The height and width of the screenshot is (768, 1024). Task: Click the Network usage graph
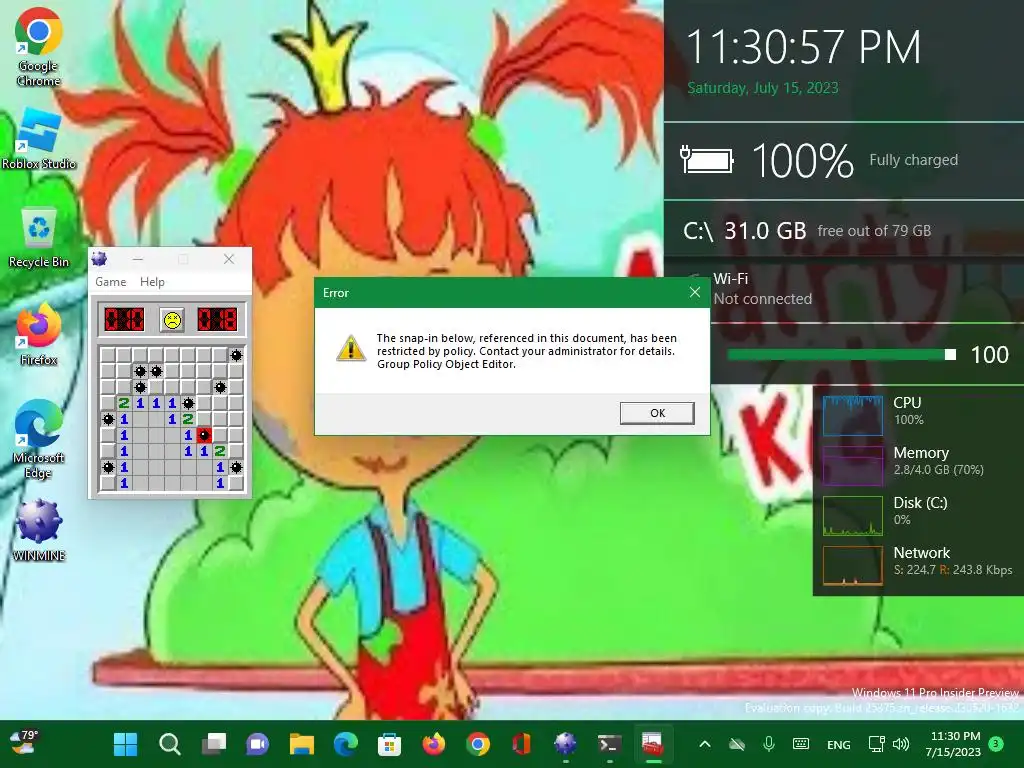[853, 565]
